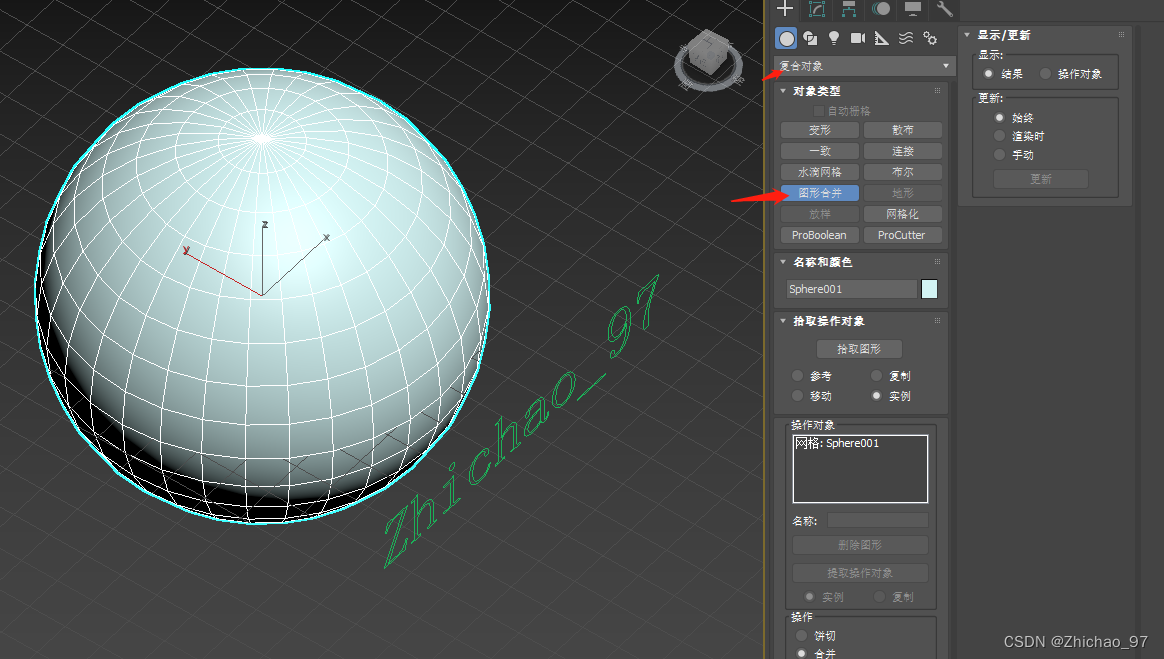Click the 拾取操作对象 rollout grip handle

click(x=938, y=321)
